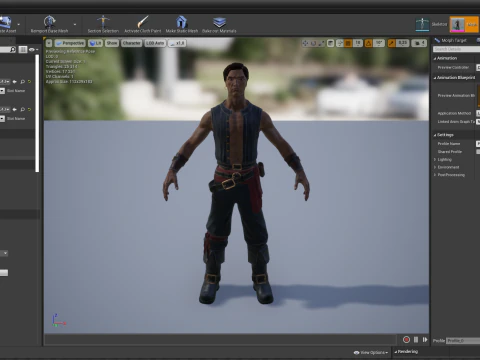Click the record animation button
Image resolution: width=480 pixels, height=360 pixels.
pyautogui.click(x=406, y=340)
